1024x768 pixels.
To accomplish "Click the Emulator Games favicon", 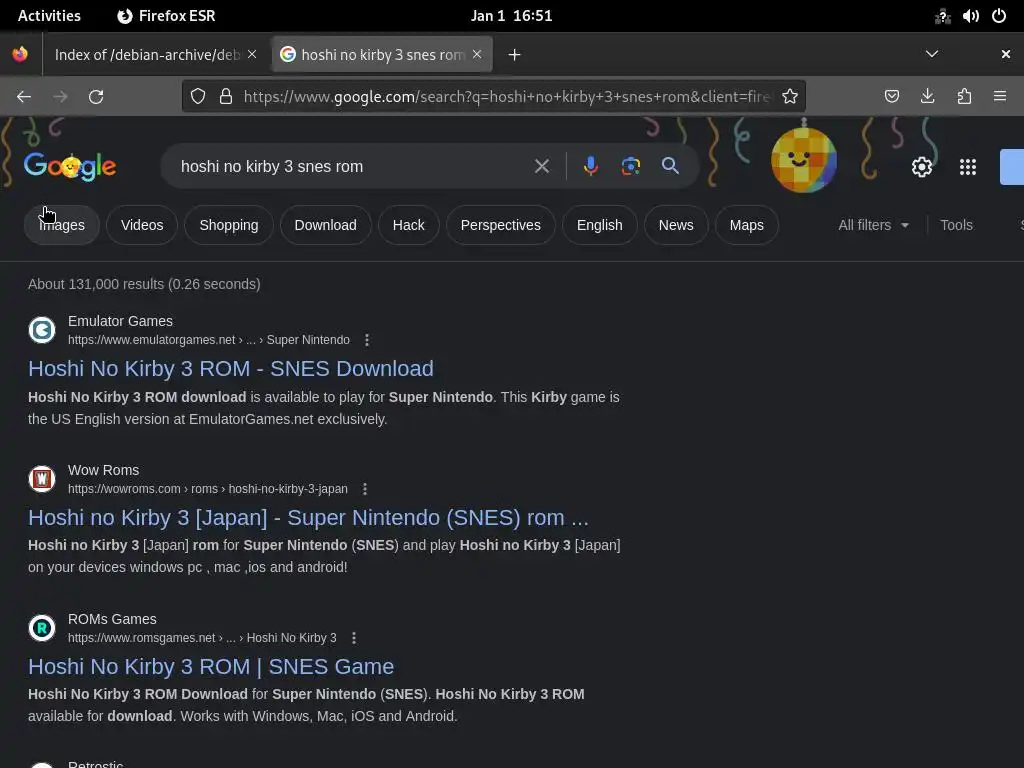I will click(x=42, y=330).
